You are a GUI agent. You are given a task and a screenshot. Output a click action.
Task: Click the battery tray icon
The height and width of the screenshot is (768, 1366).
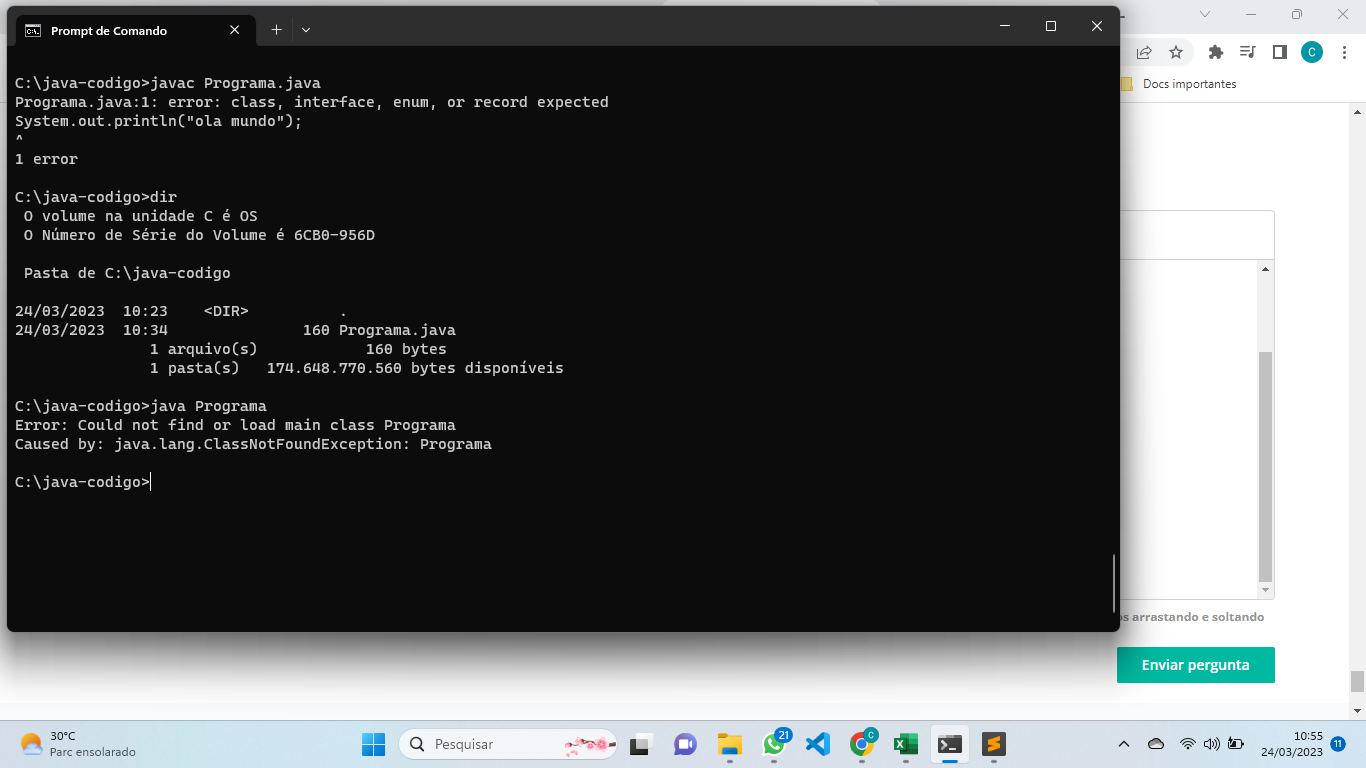[x=1236, y=744]
